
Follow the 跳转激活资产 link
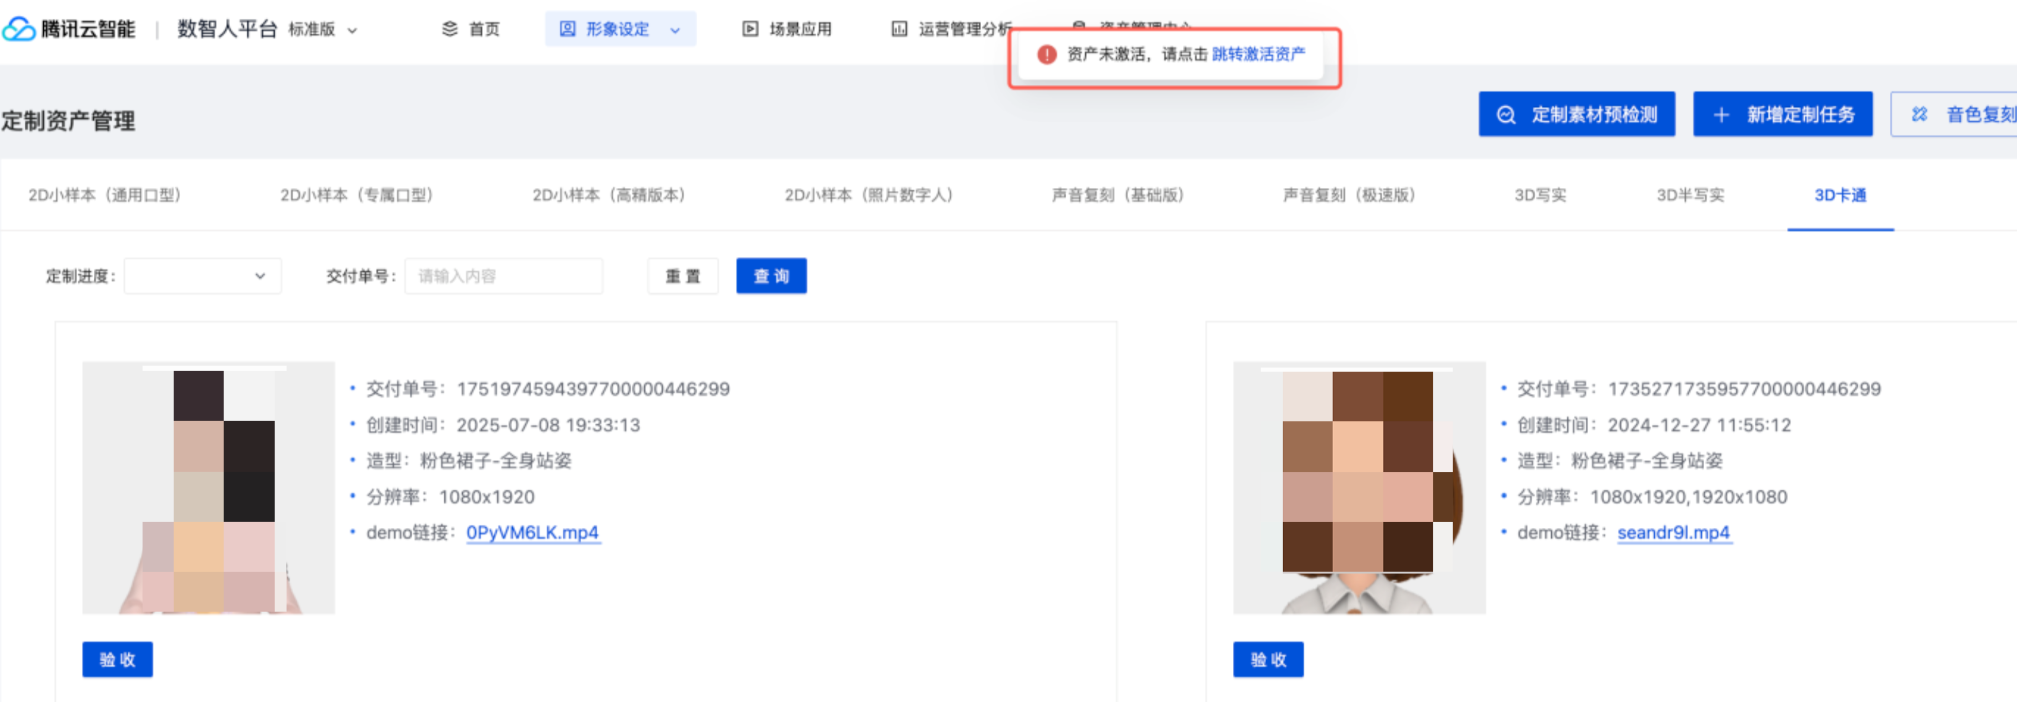[1258, 54]
